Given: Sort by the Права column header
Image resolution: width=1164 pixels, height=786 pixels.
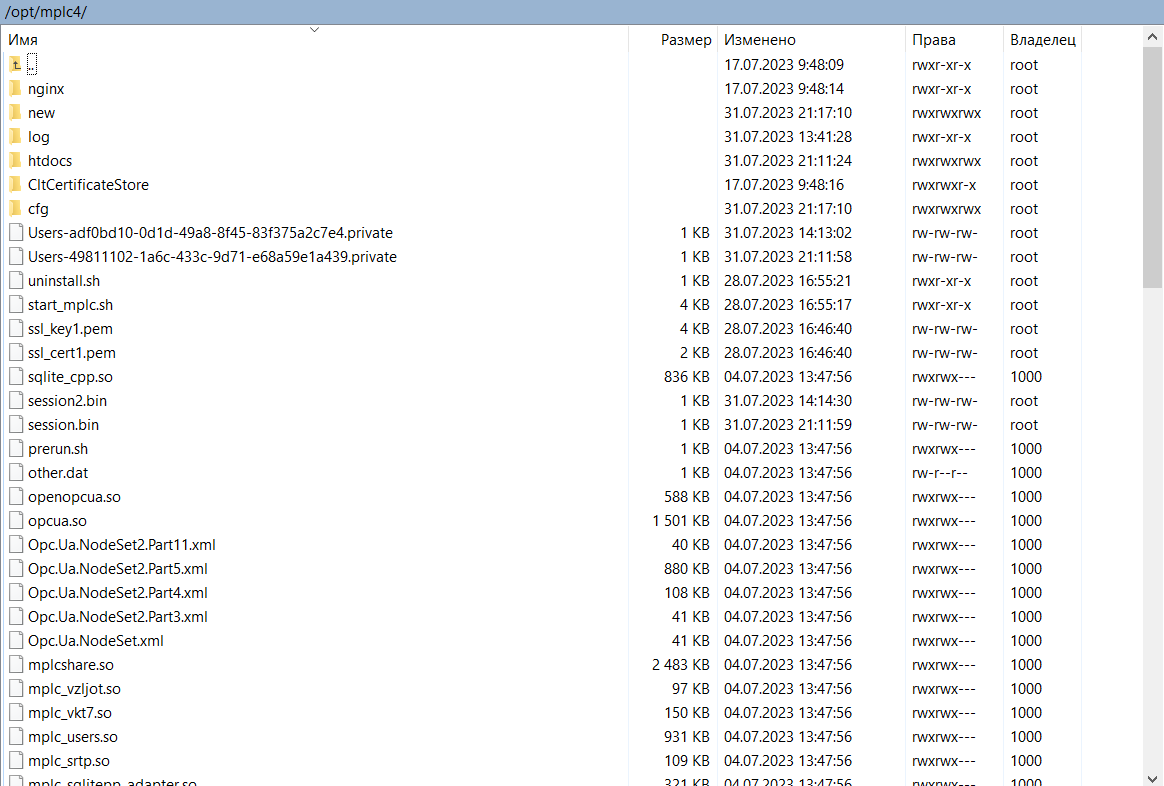Looking at the screenshot, I should [x=955, y=40].
